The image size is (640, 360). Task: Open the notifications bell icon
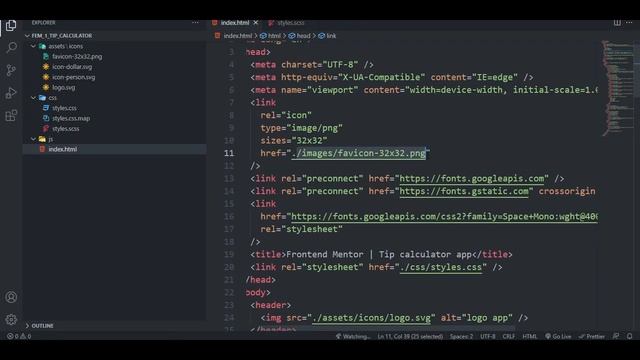click(x=630, y=336)
